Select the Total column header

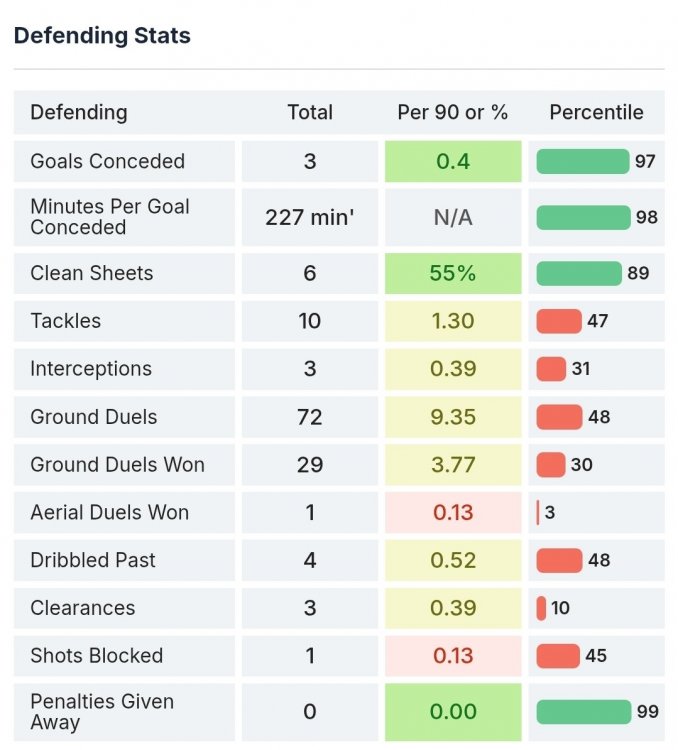[310, 112]
